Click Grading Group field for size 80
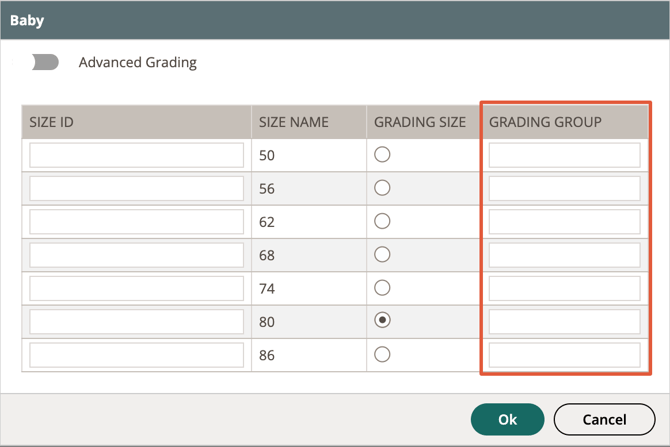This screenshot has width=670, height=447. pyautogui.click(x=564, y=322)
